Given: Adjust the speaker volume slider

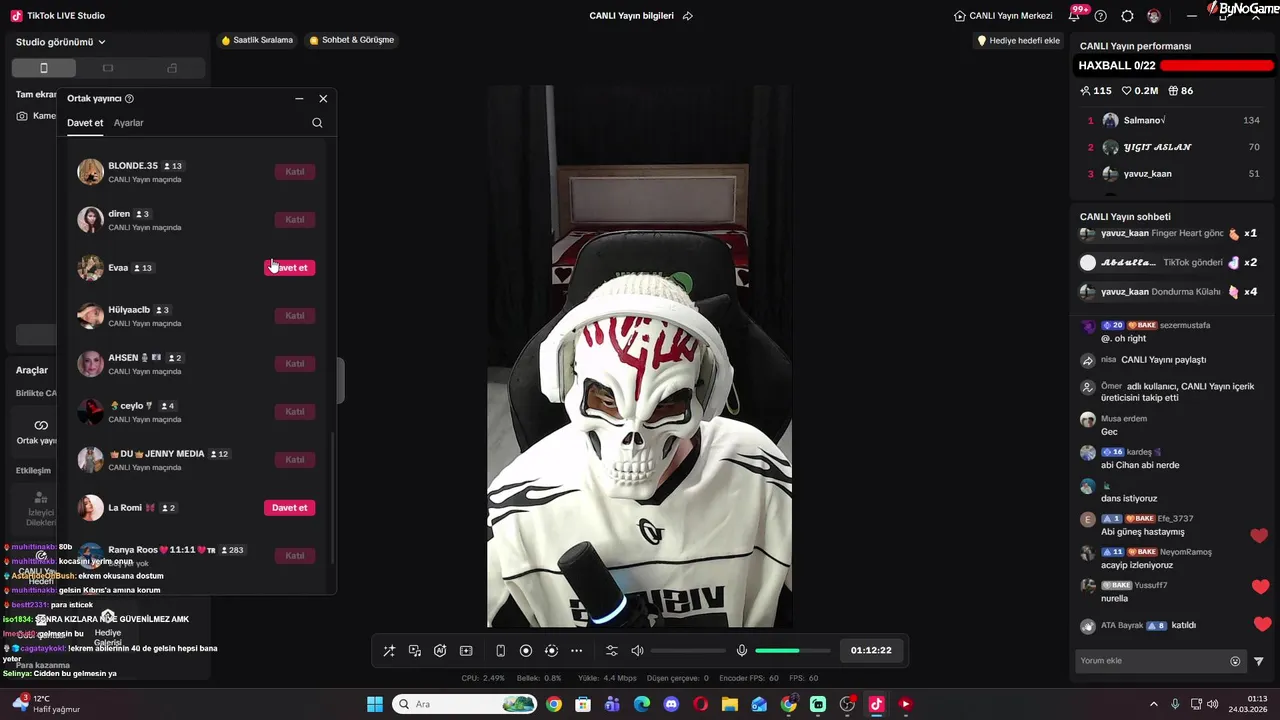Looking at the screenshot, I should pyautogui.click(x=688, y=651).
